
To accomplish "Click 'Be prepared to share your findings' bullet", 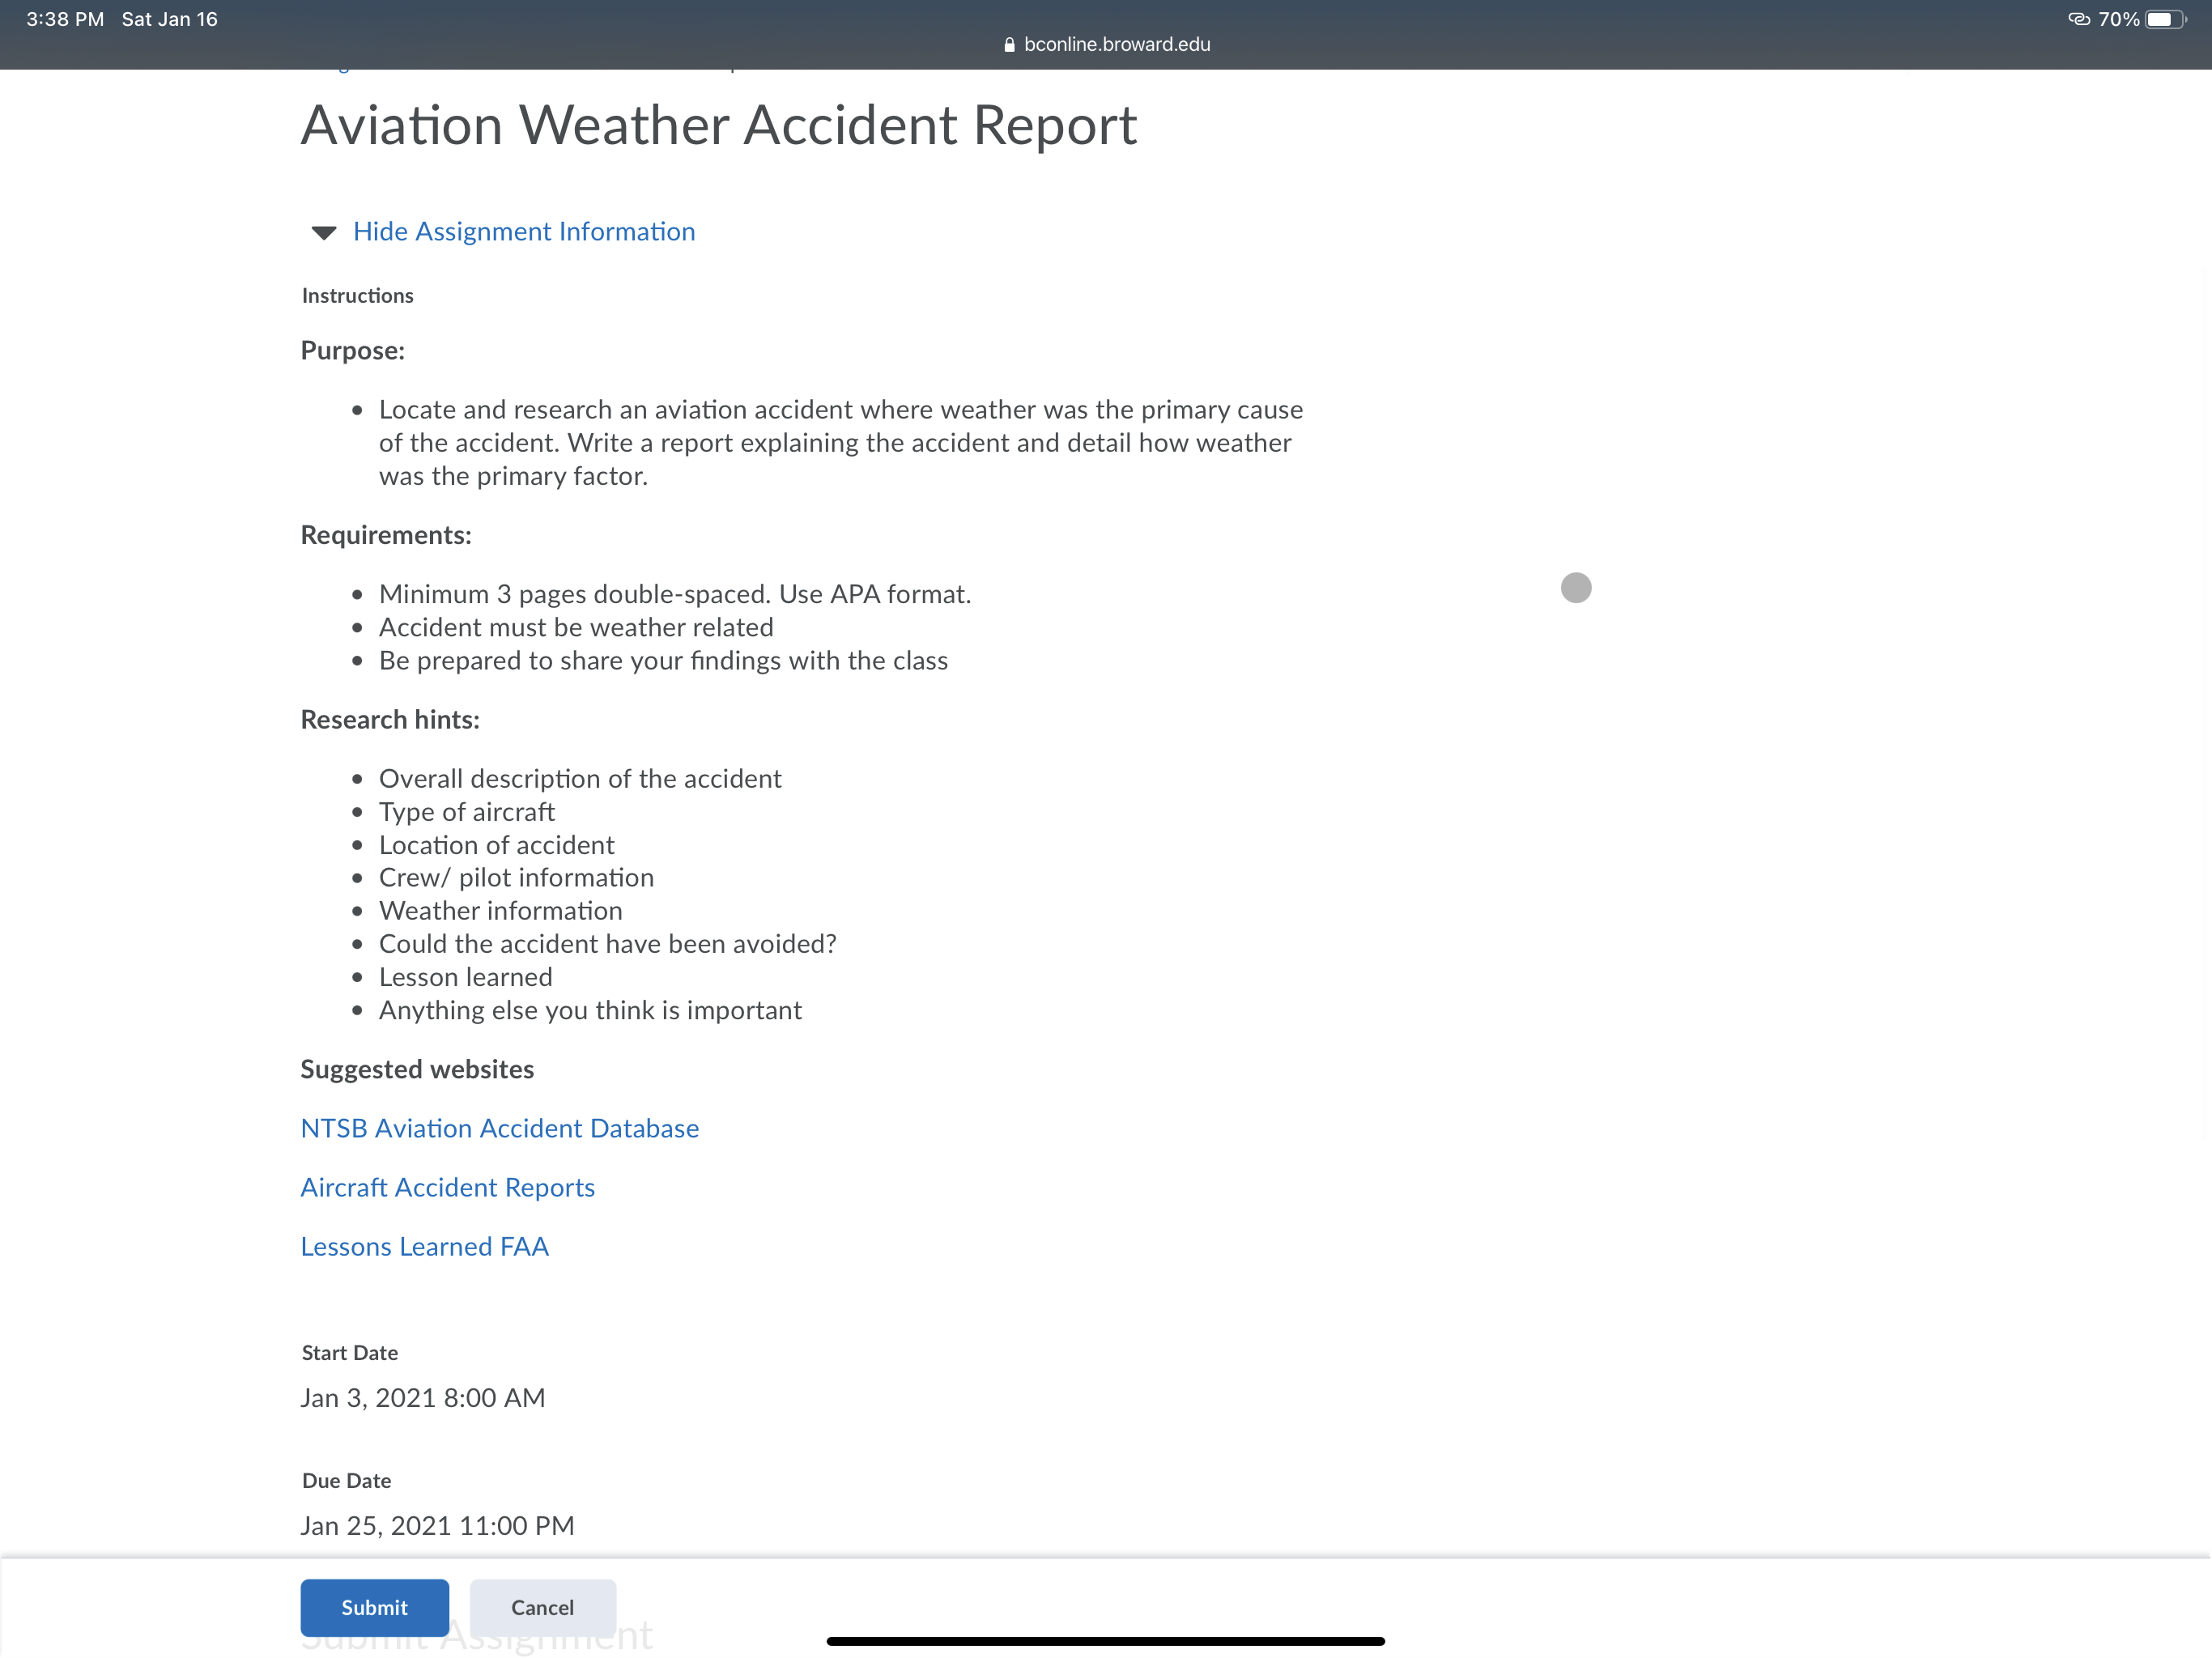I will (x=663, y=660).
